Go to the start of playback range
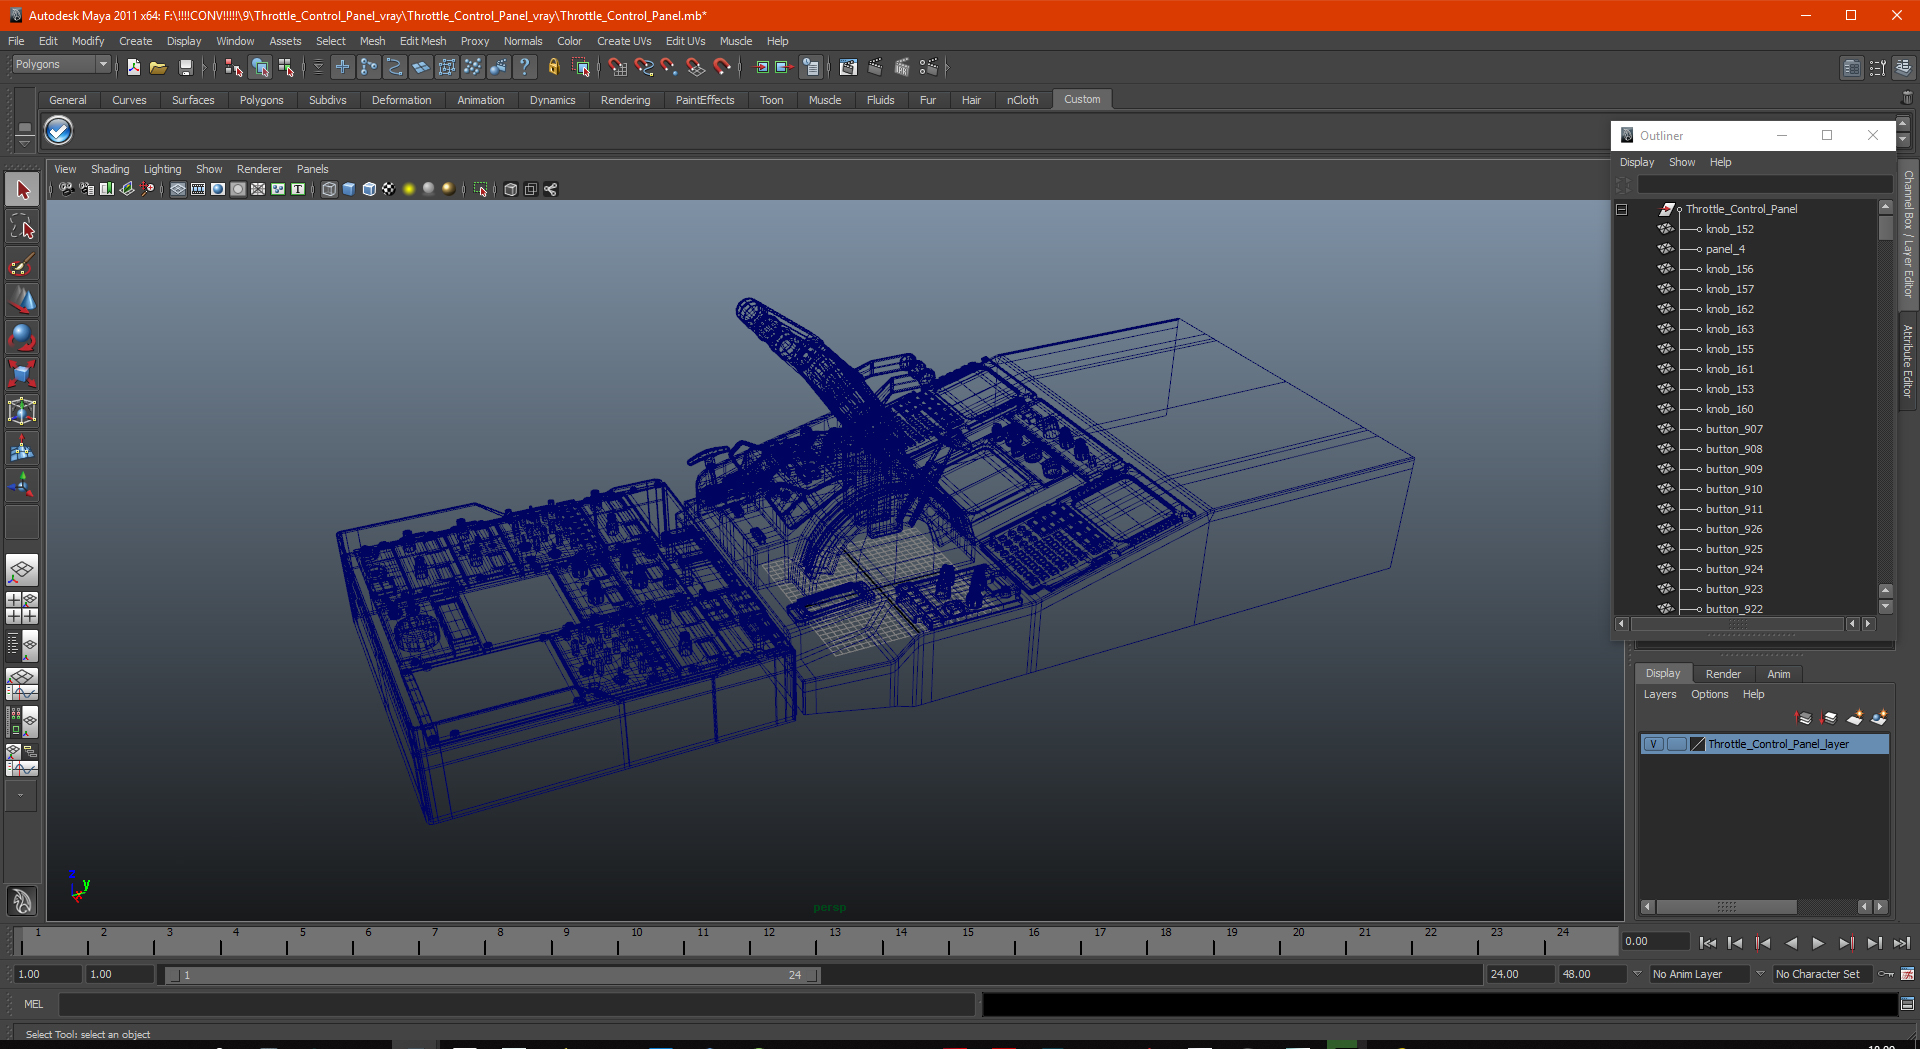 pyautogui.click(x=1708, y=943)
